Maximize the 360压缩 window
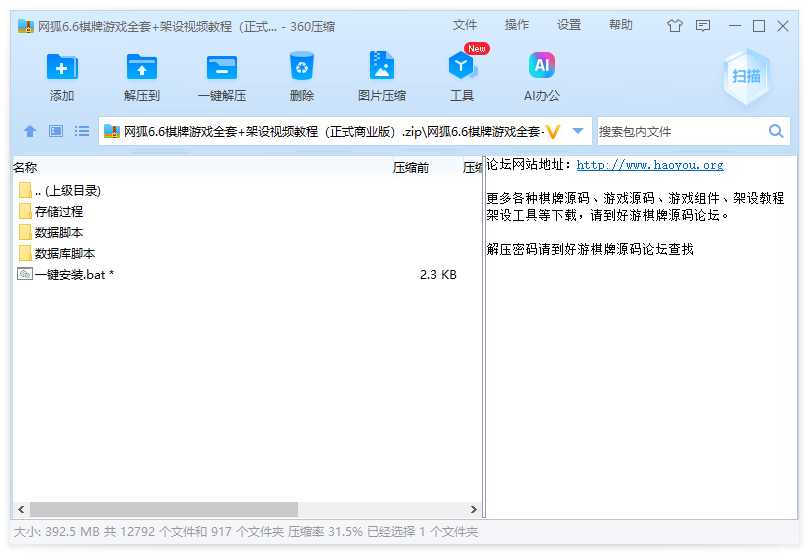This screenshot has height=554, width=809. pyautogui.click(x=758, y=26)
